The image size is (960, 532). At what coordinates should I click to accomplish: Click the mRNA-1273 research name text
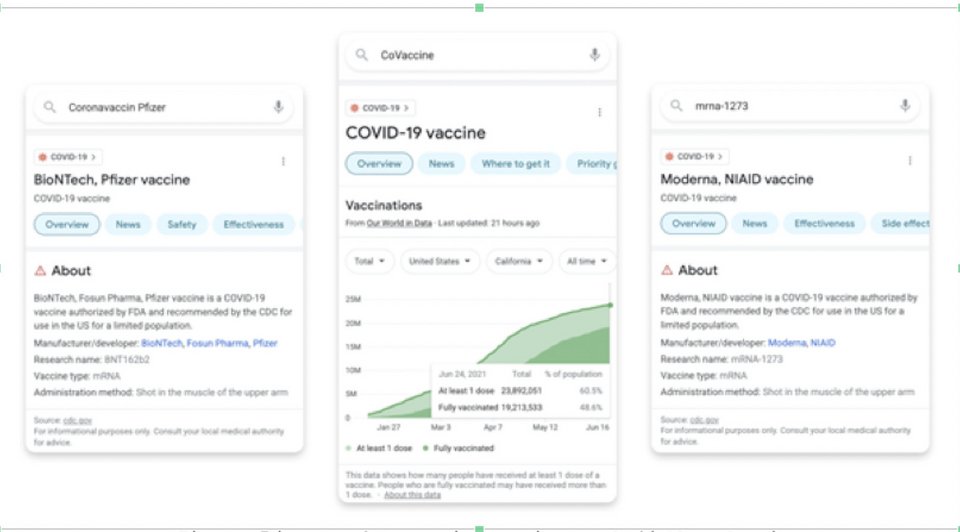tap(757, 359)
